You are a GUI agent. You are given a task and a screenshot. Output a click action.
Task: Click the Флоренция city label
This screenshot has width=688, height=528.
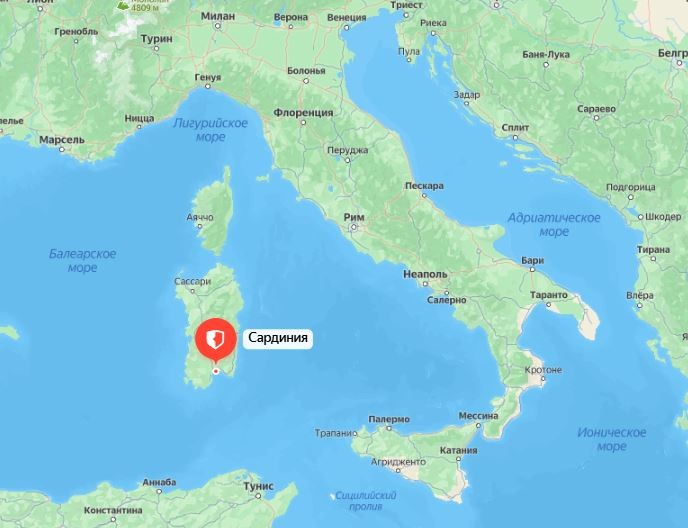(x=303, y=112)
